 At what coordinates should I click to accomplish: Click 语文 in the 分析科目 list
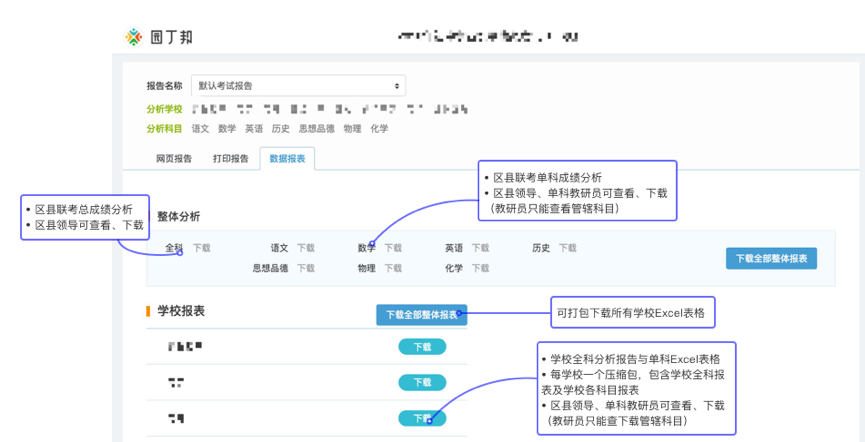pos(200,129)
